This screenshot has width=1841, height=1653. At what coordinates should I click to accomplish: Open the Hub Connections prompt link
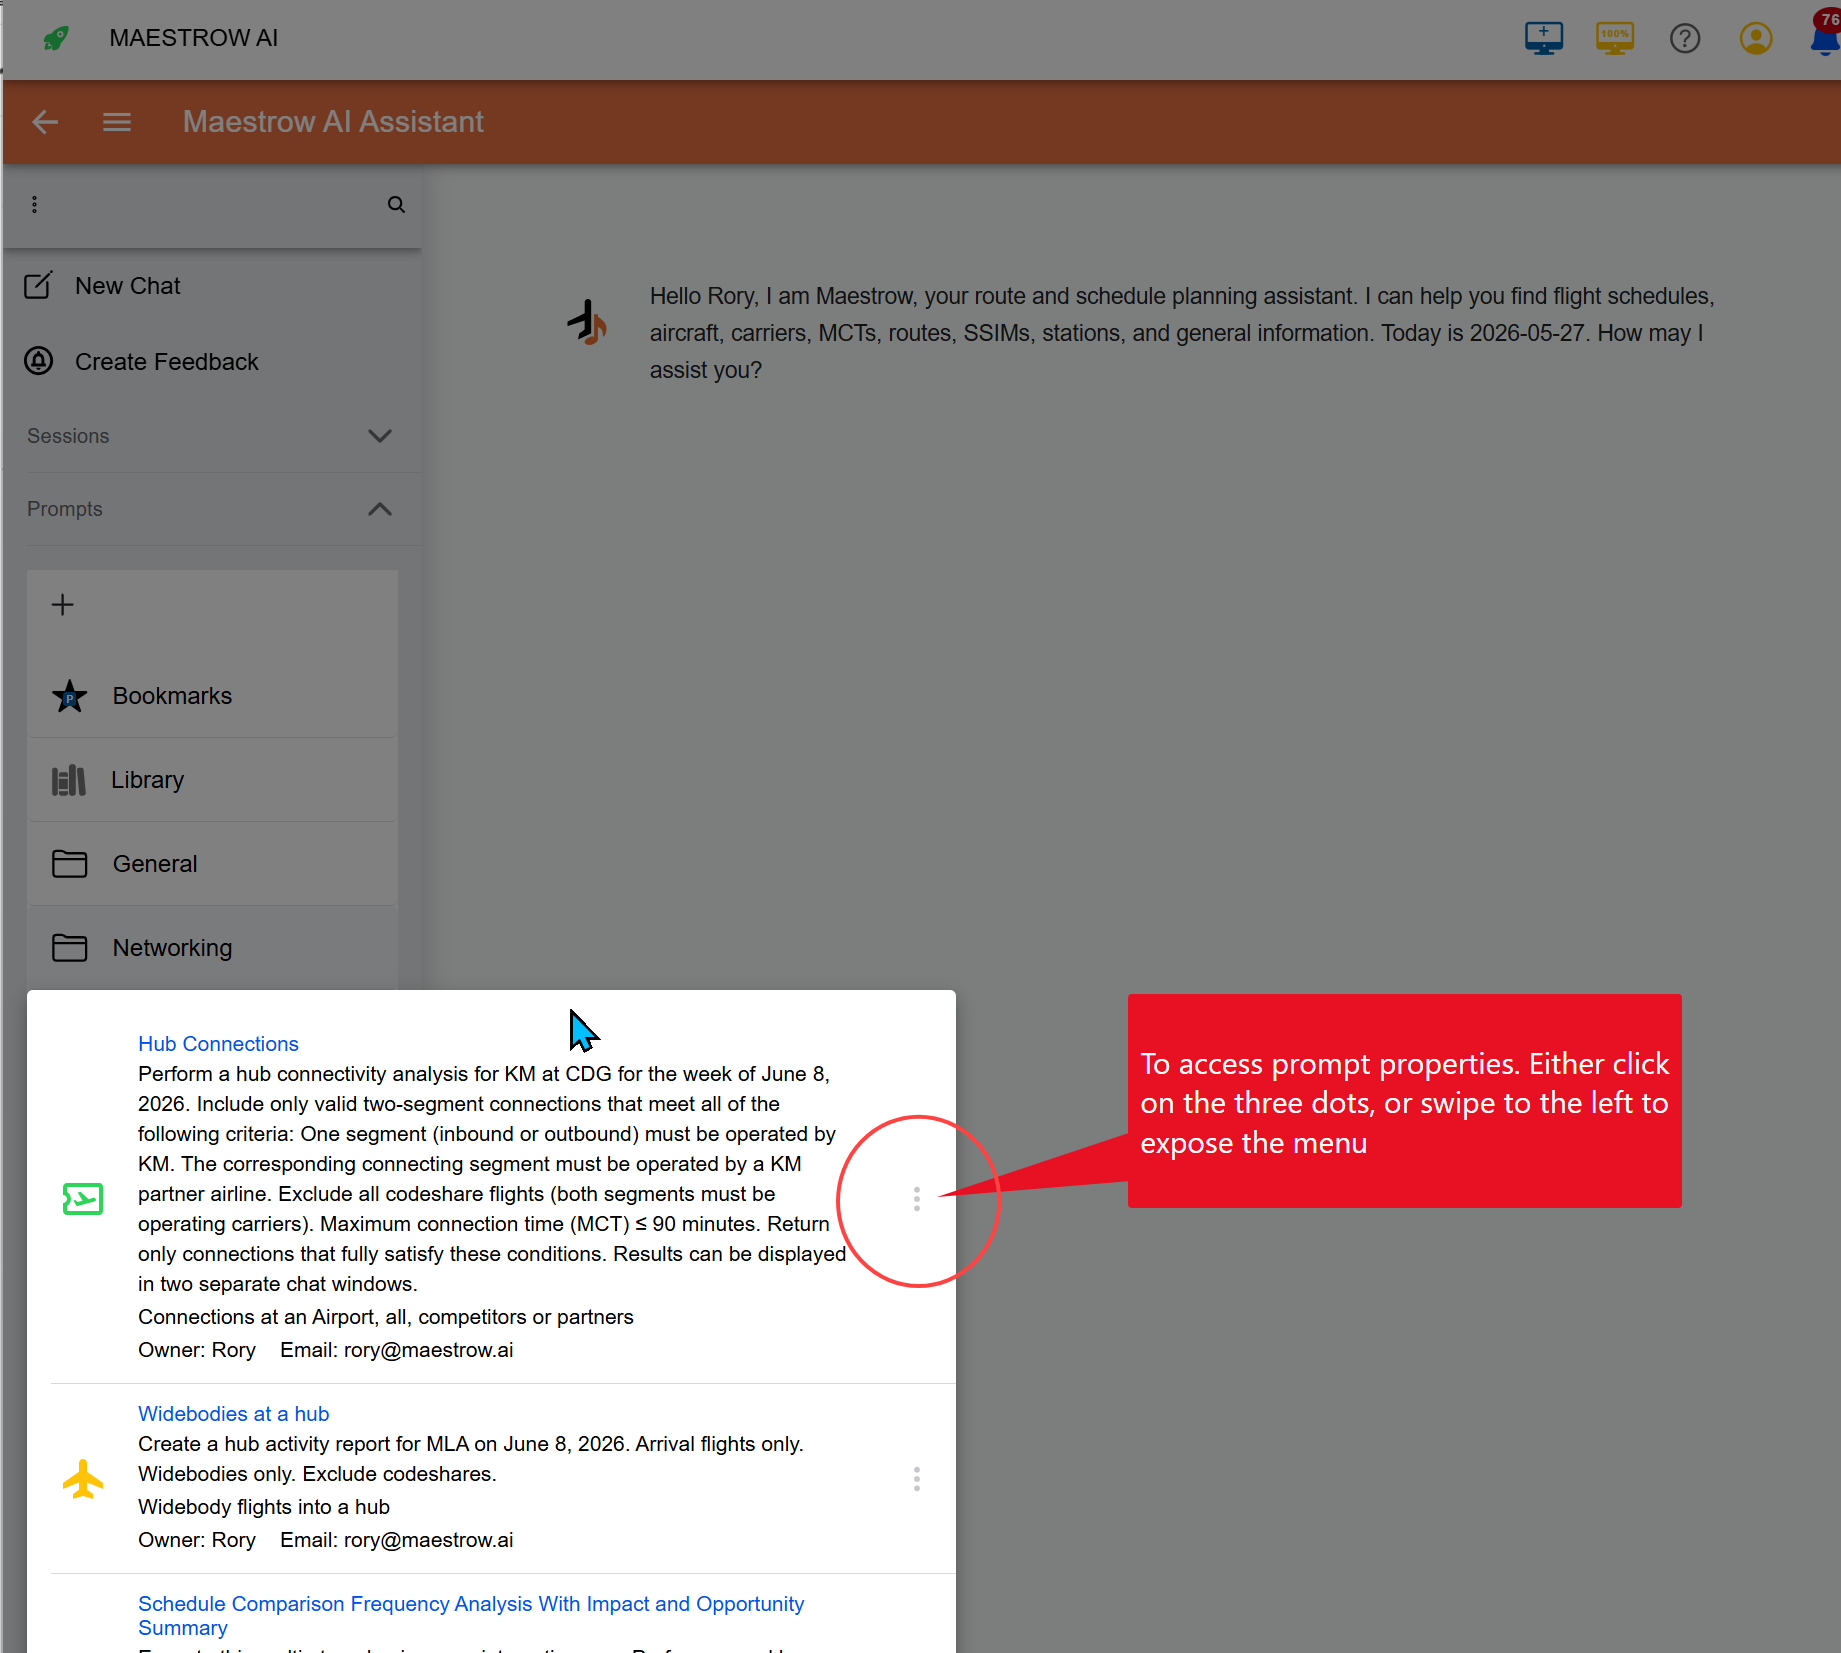tap(218, 1044)
